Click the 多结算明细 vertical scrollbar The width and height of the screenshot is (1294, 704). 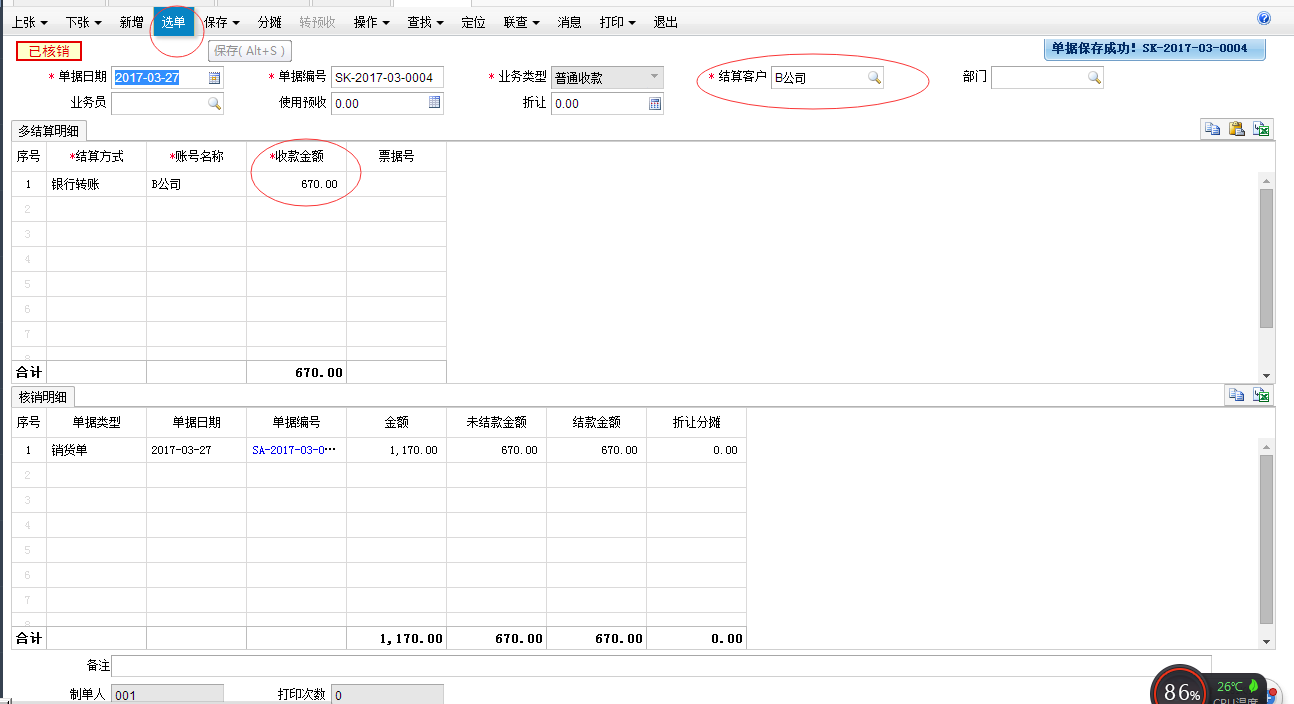tap(1266, 258)
